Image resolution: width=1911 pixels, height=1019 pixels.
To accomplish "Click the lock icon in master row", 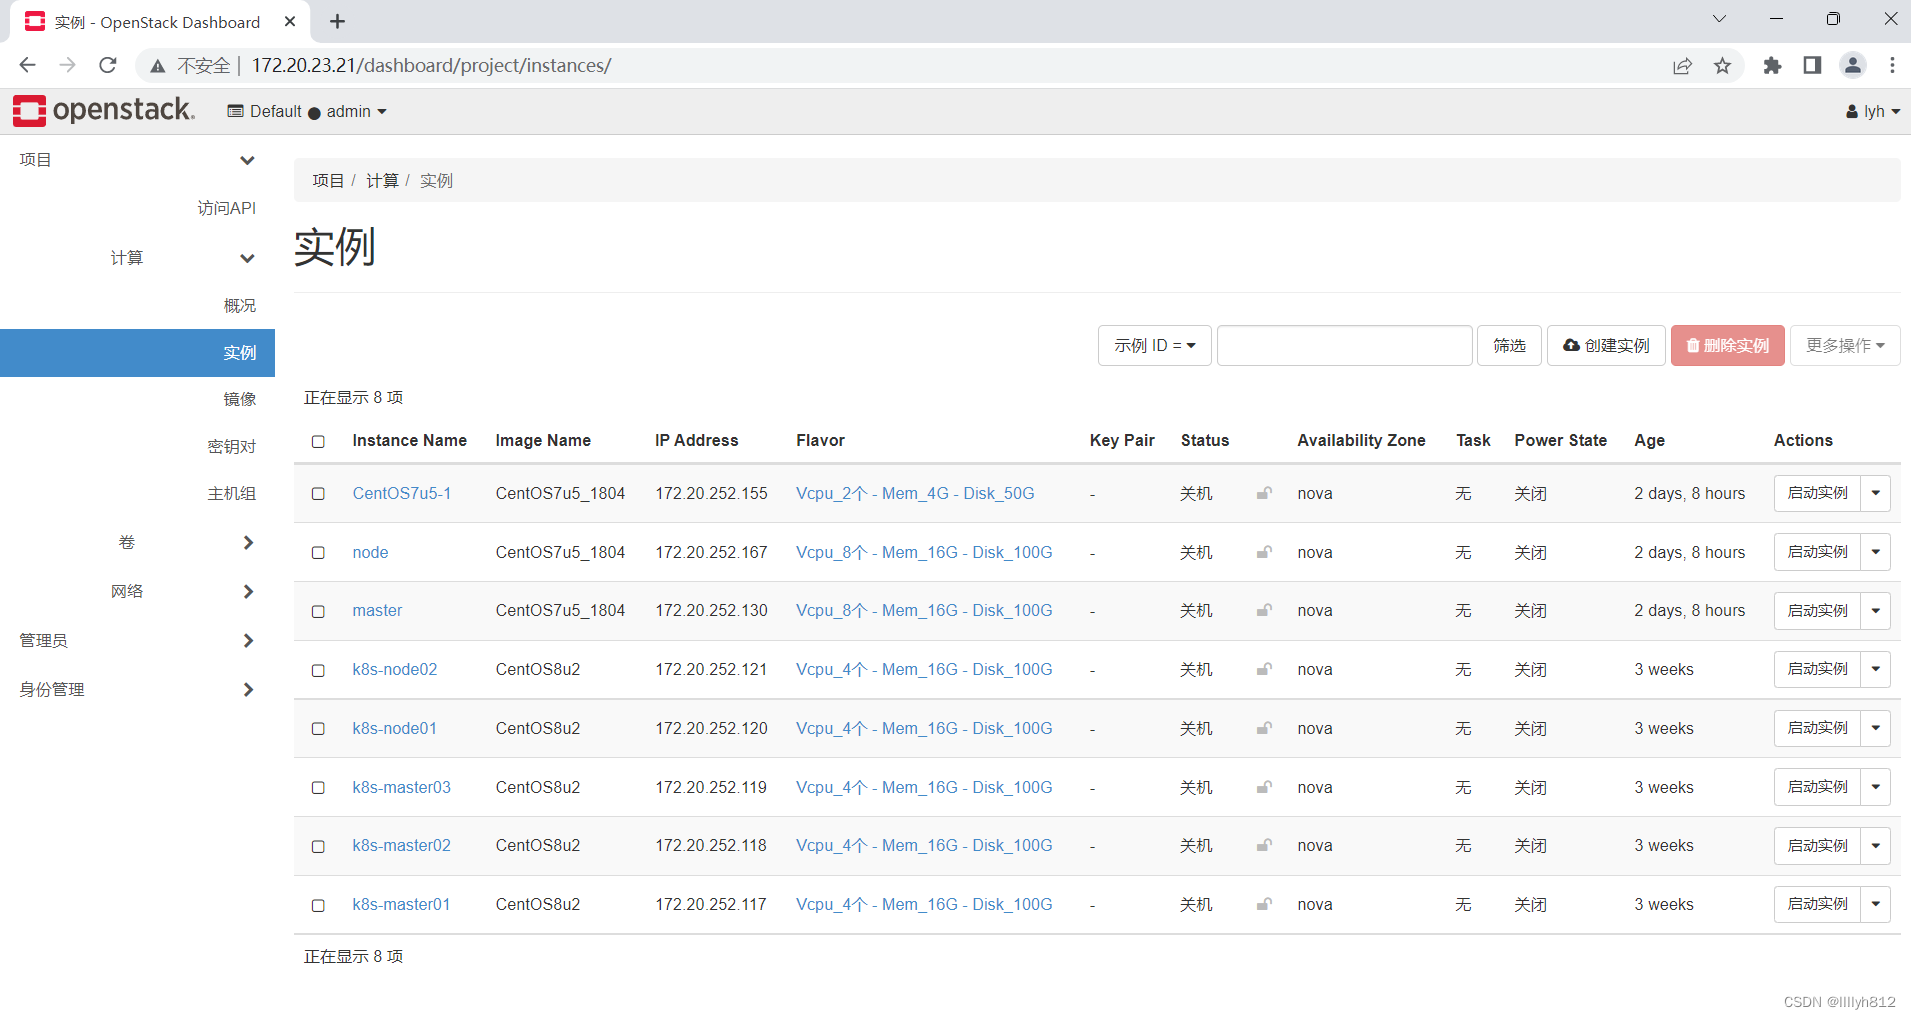I will [1264, 610].
